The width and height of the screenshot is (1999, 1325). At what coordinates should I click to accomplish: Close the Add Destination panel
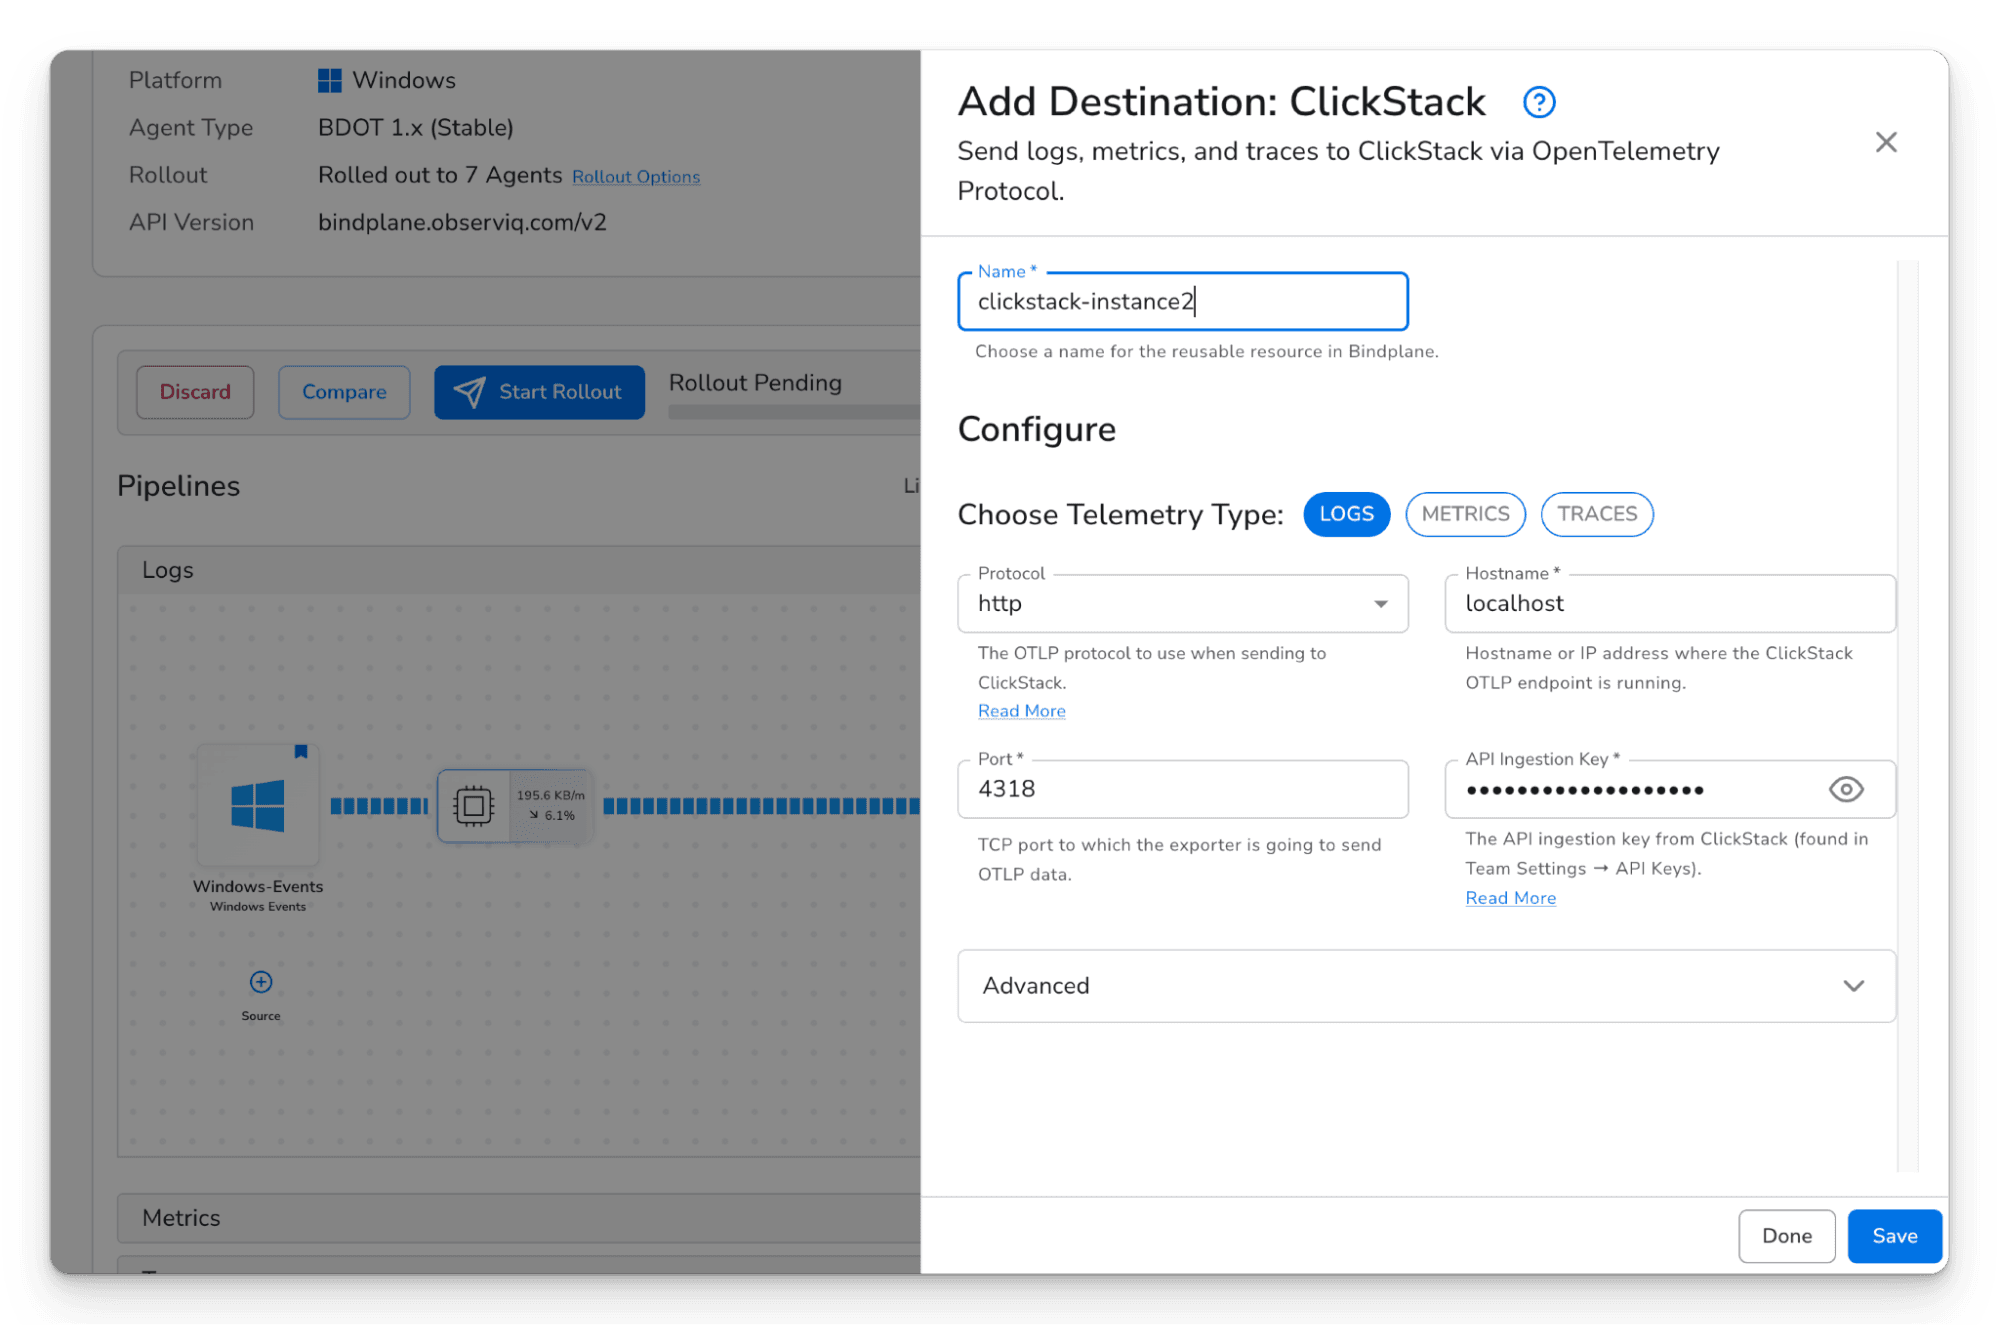click(x=1885, y=142)
